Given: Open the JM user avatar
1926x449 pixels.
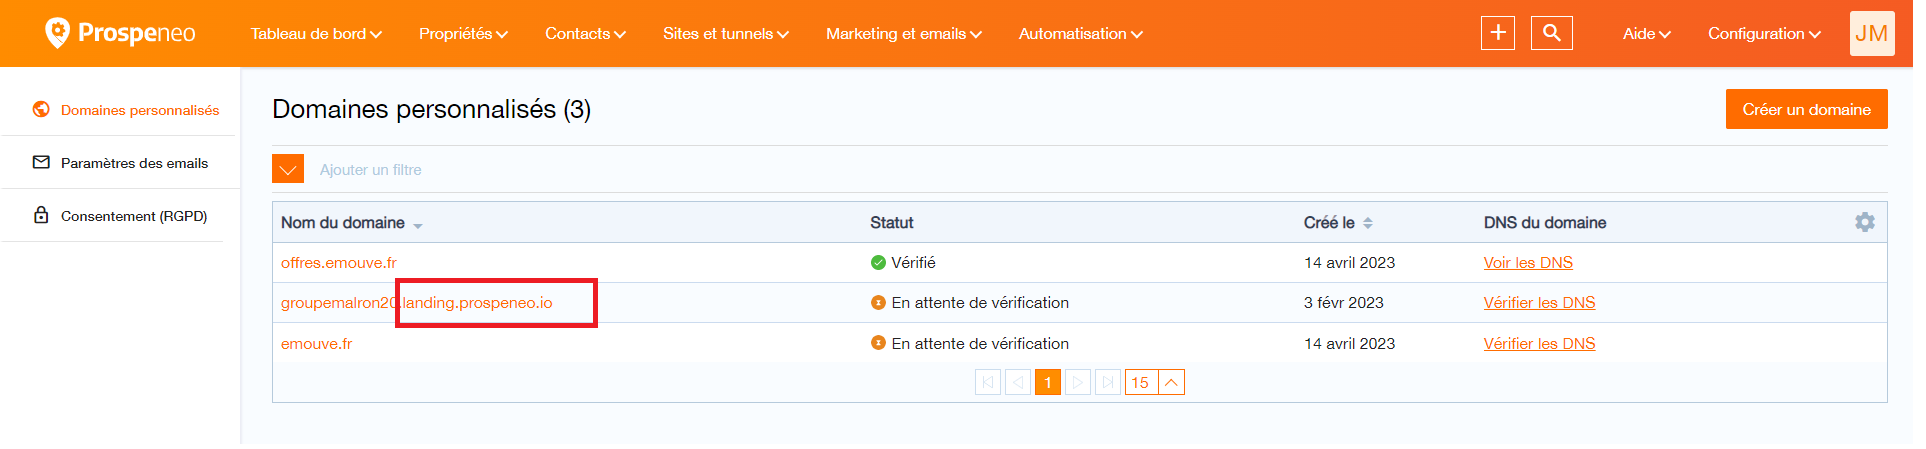Looking at the screenshot, I should click(x=1872, y=33).
